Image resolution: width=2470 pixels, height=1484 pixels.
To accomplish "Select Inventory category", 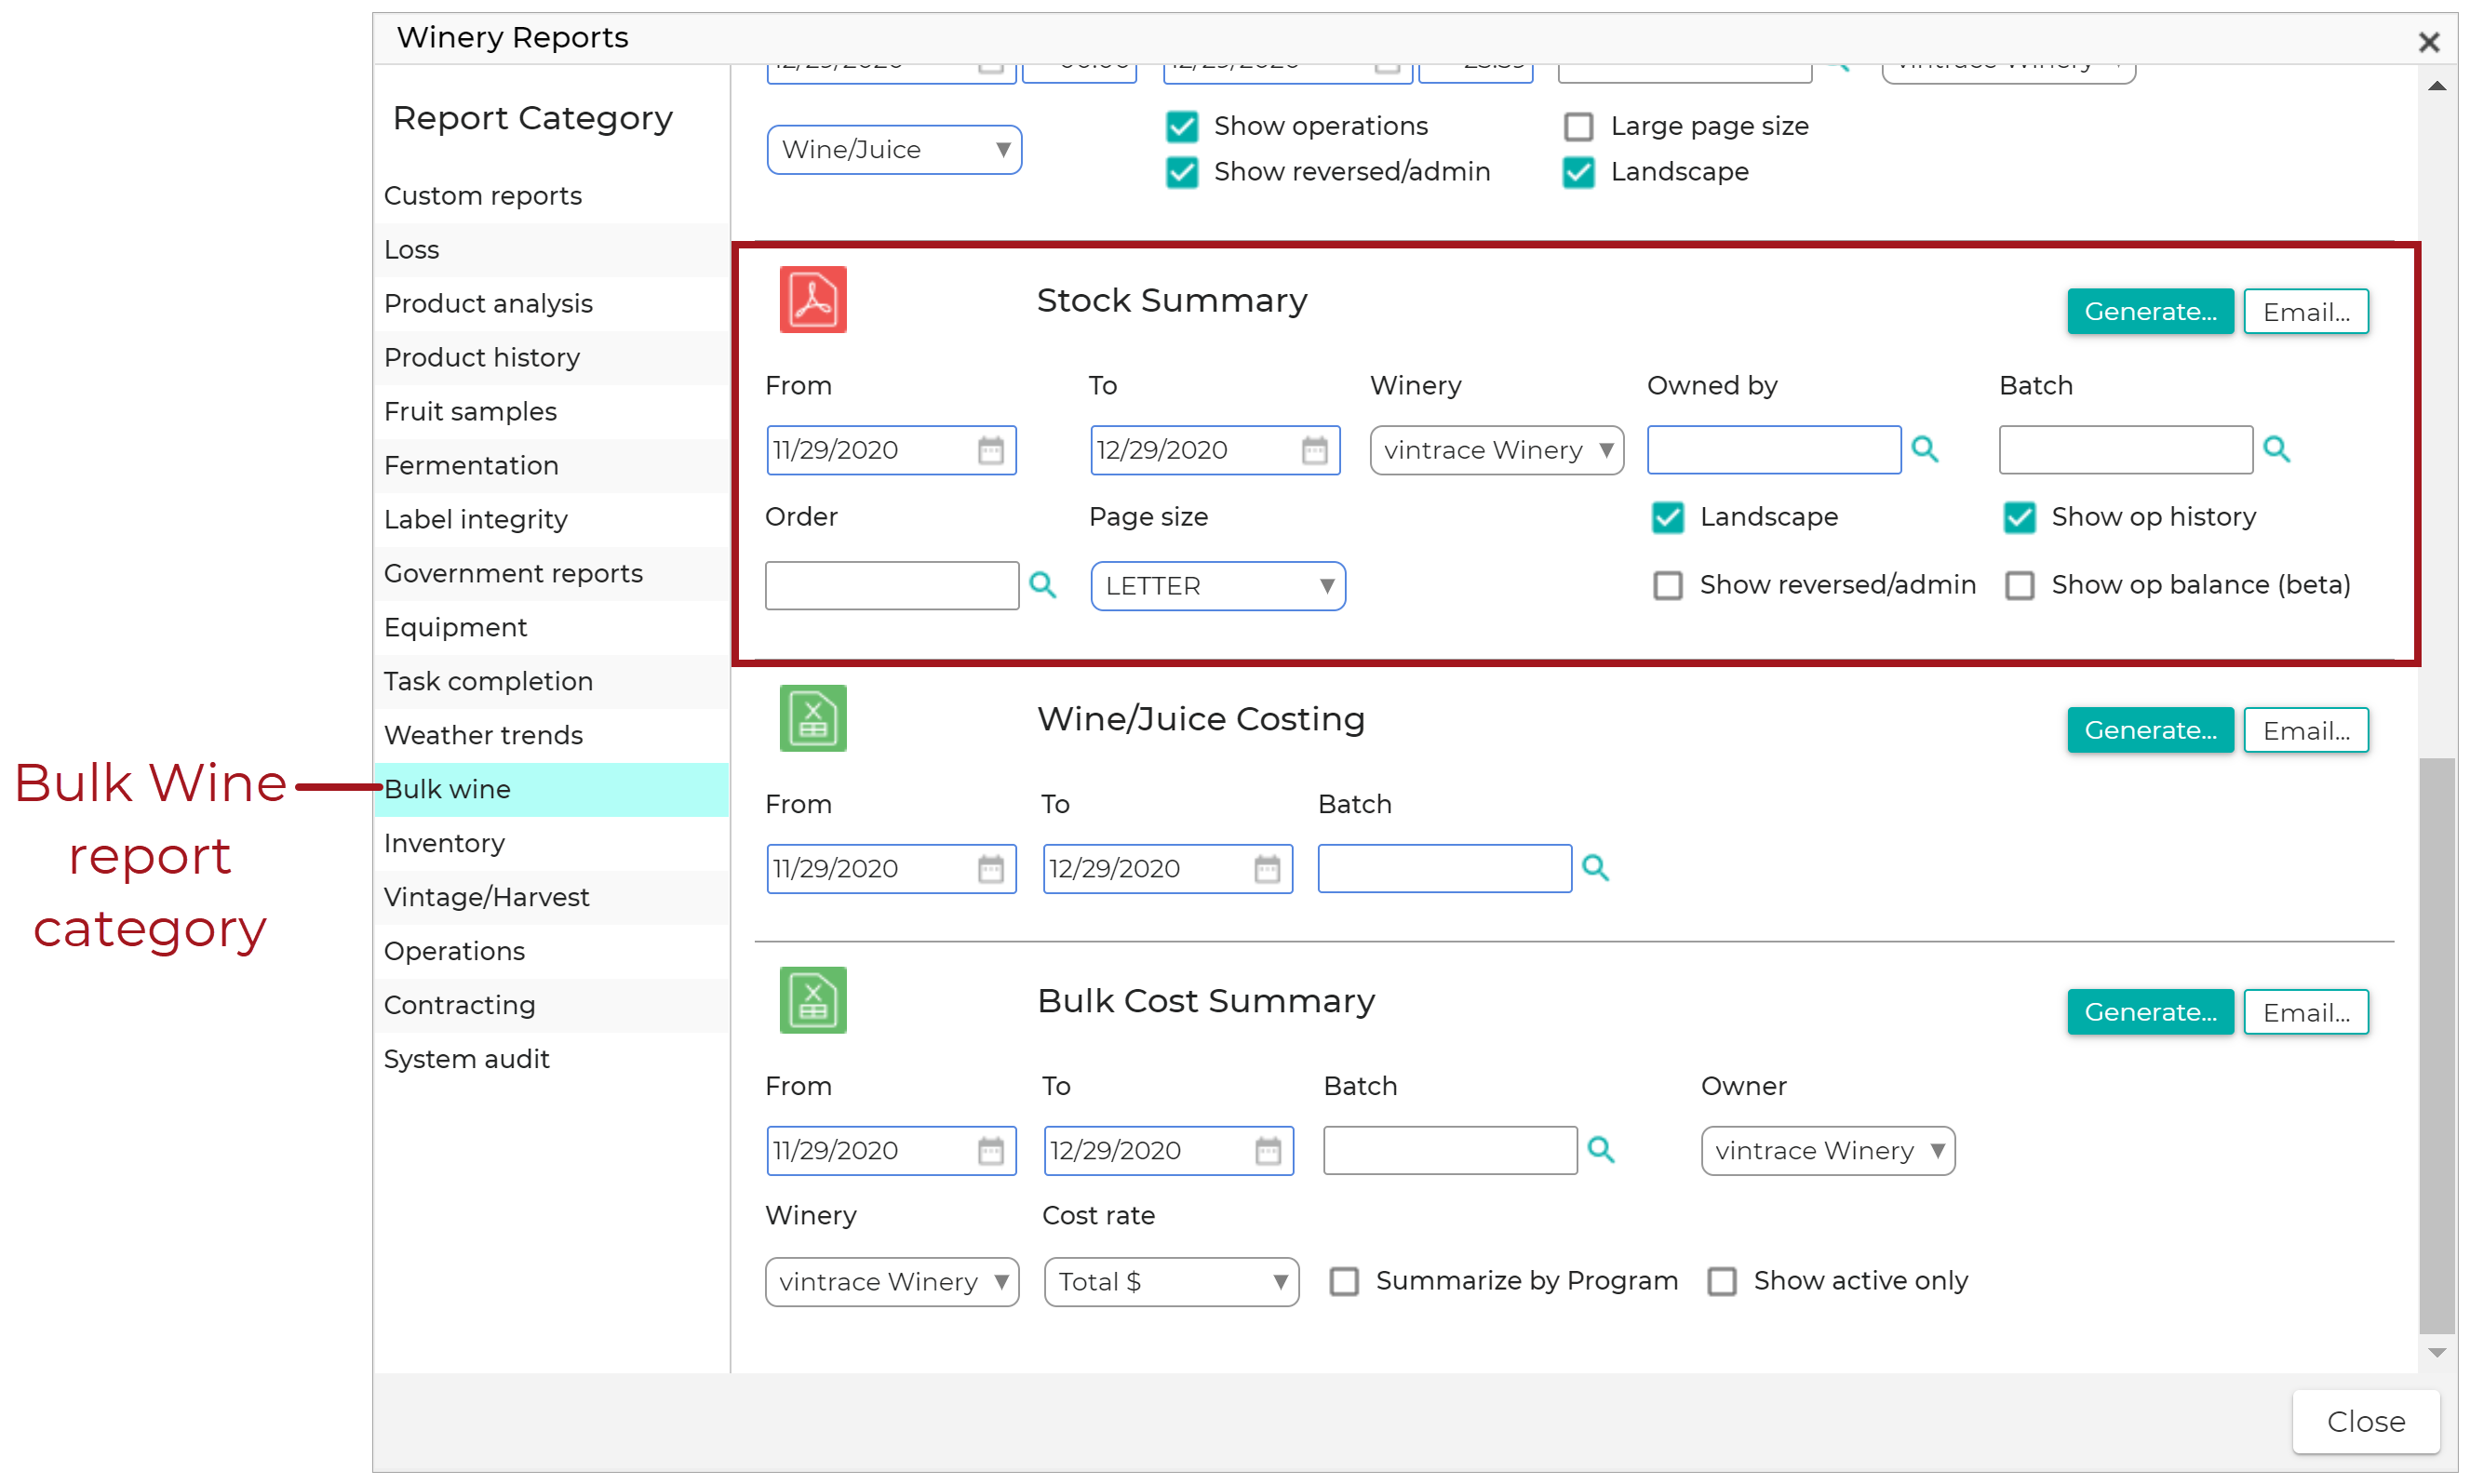I will pos(551,844).
